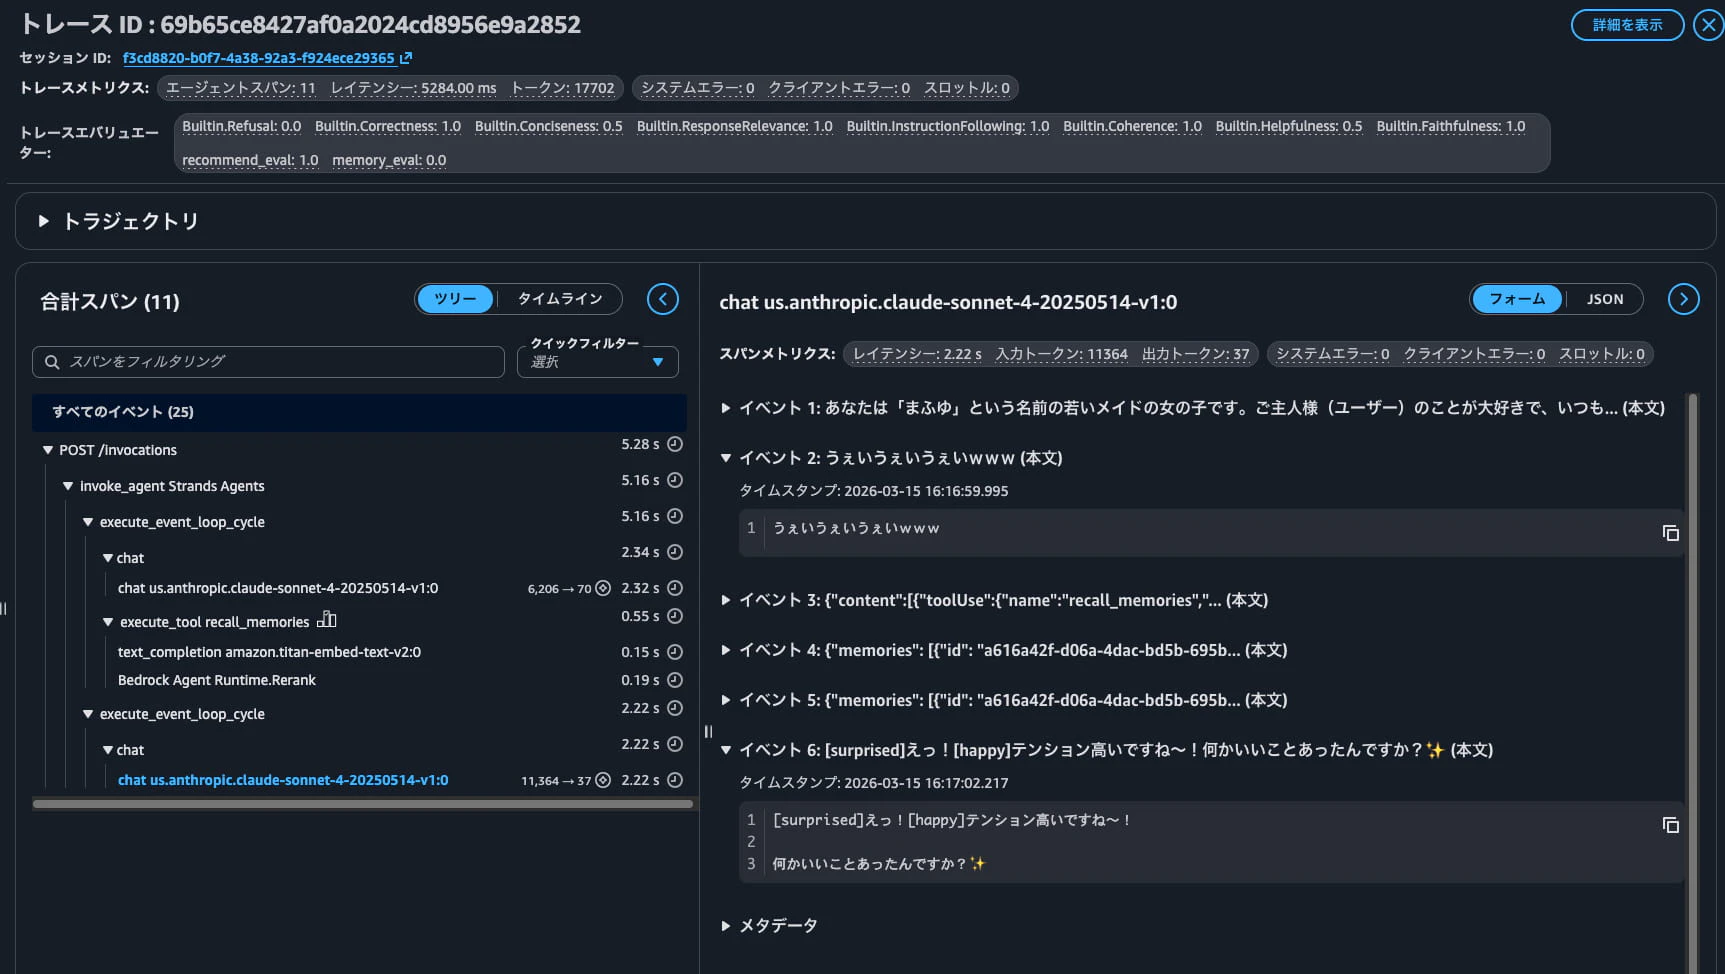Click Builtin.Faithfulness: 1.0 evaluator
This screenshot has width=1725, height=974.
[x=1450, y=126]
